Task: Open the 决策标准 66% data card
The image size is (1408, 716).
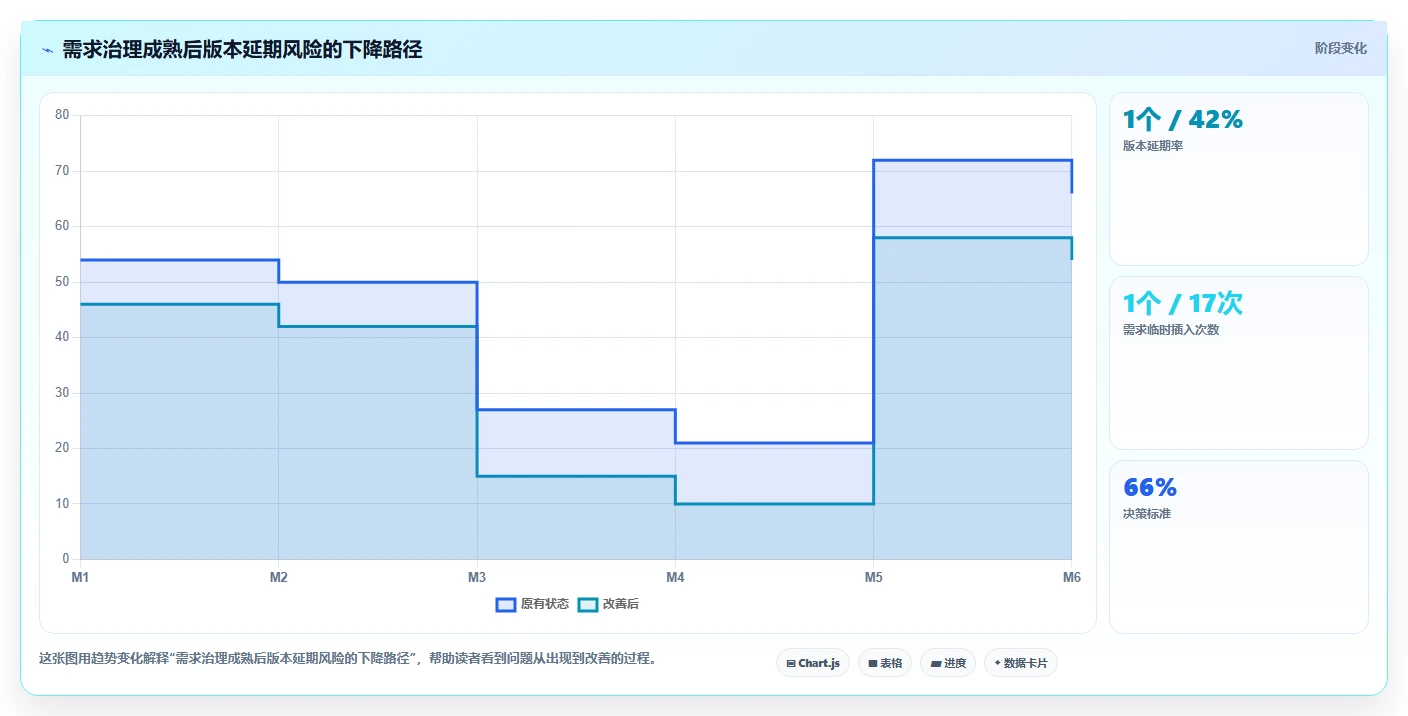Action: 1238,547
